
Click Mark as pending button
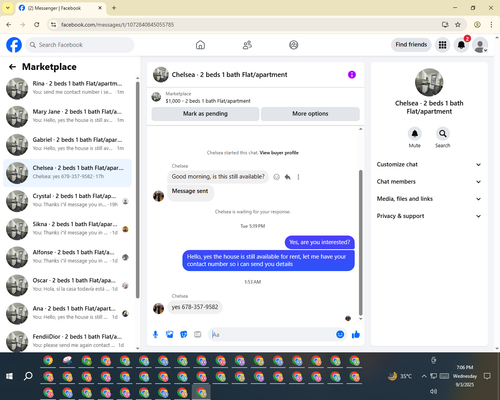205,114
